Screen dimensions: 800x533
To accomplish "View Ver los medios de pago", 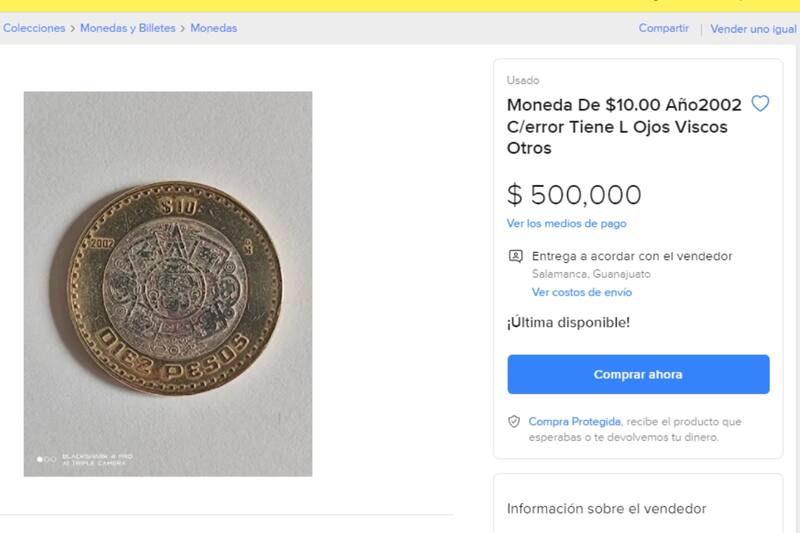I will click(x=566, y=223).
